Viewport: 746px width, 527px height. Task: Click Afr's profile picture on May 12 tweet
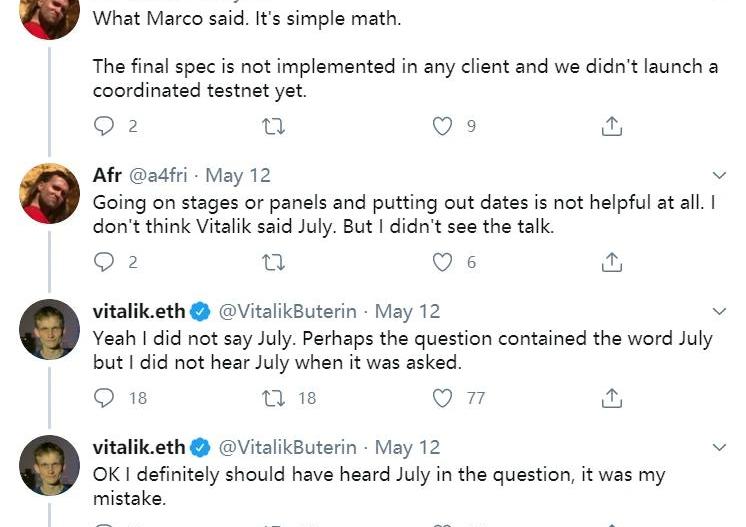click(50, 193)
